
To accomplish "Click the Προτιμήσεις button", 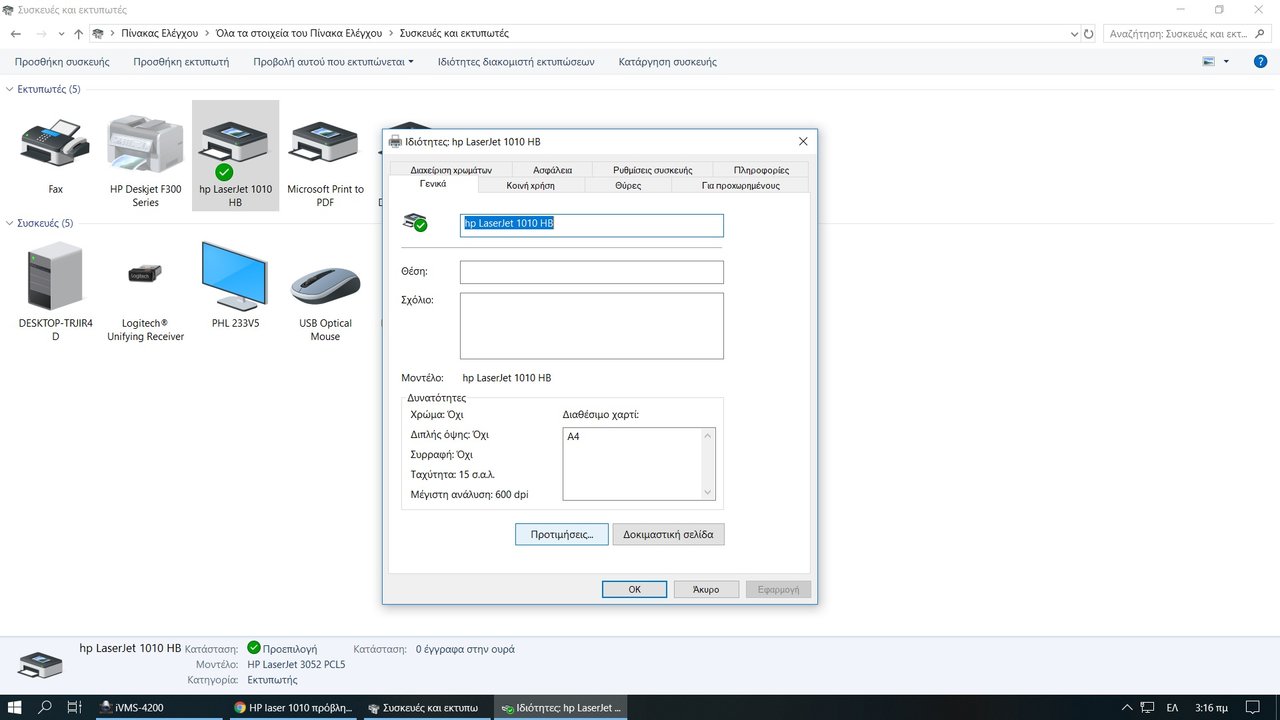I will click(x=562, y=534).
